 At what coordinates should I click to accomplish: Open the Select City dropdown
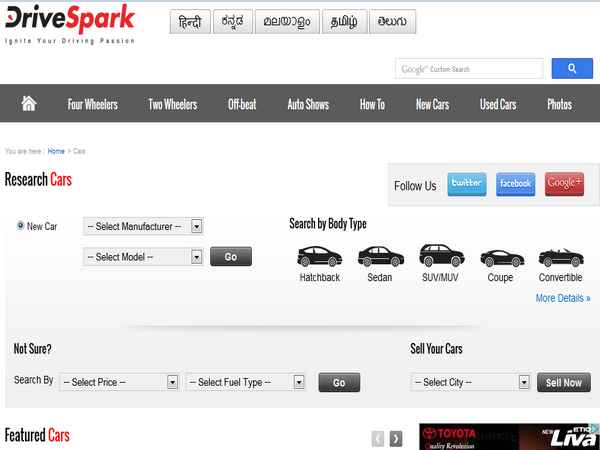471,382
